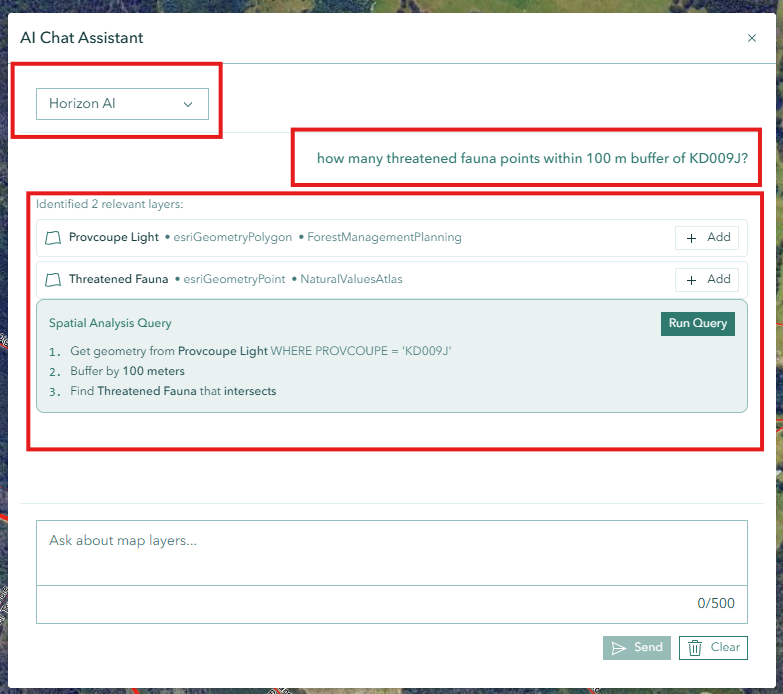
Task: Open the Horizon AI model dropdown
Action: coord(122,104)
